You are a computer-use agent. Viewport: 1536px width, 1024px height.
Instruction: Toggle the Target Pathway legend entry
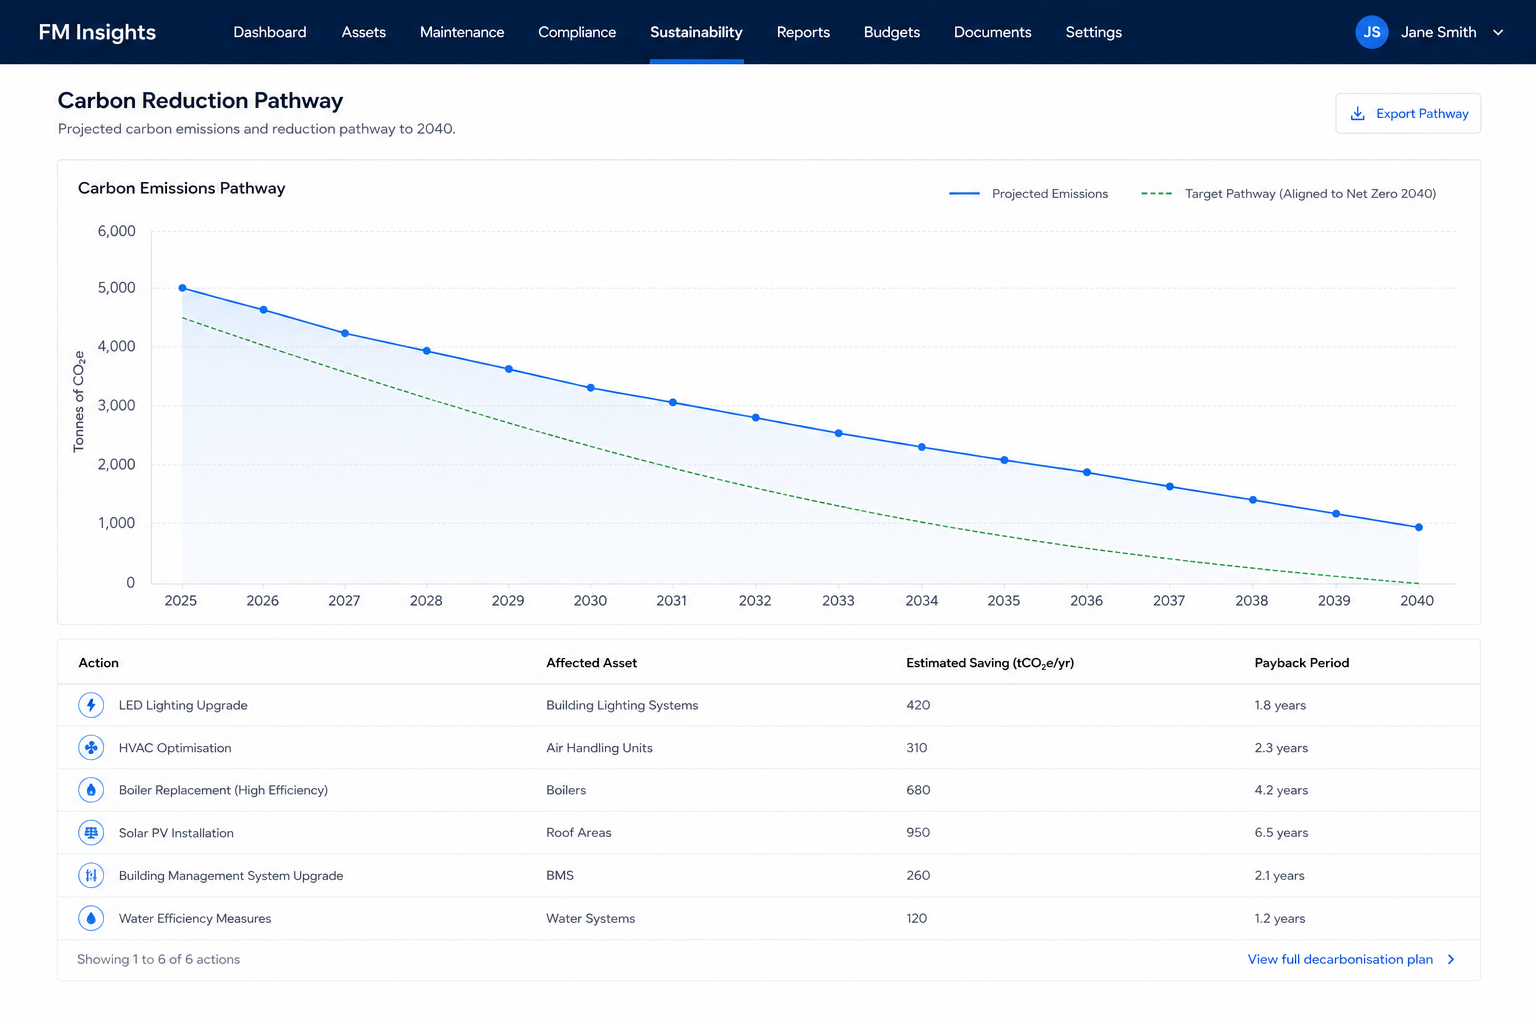pos(1289,194)
